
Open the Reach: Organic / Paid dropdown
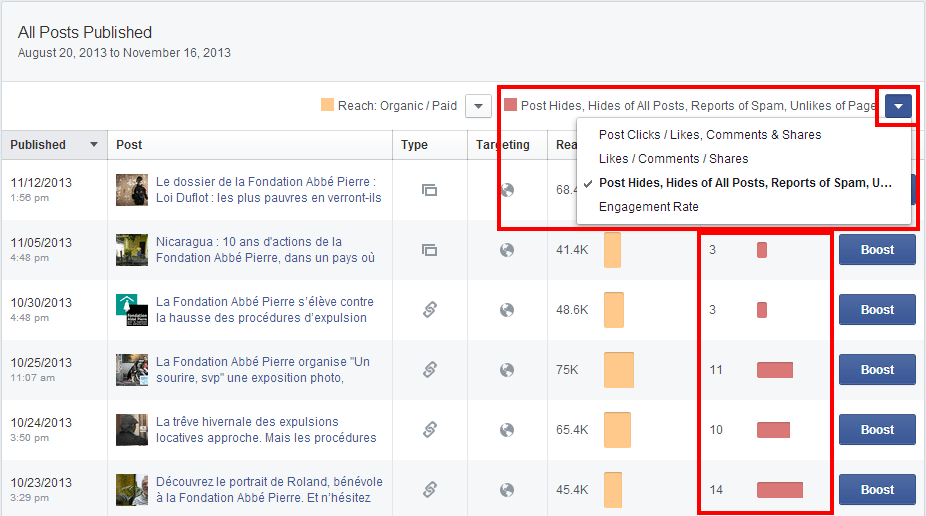click(x=478, y=106)
